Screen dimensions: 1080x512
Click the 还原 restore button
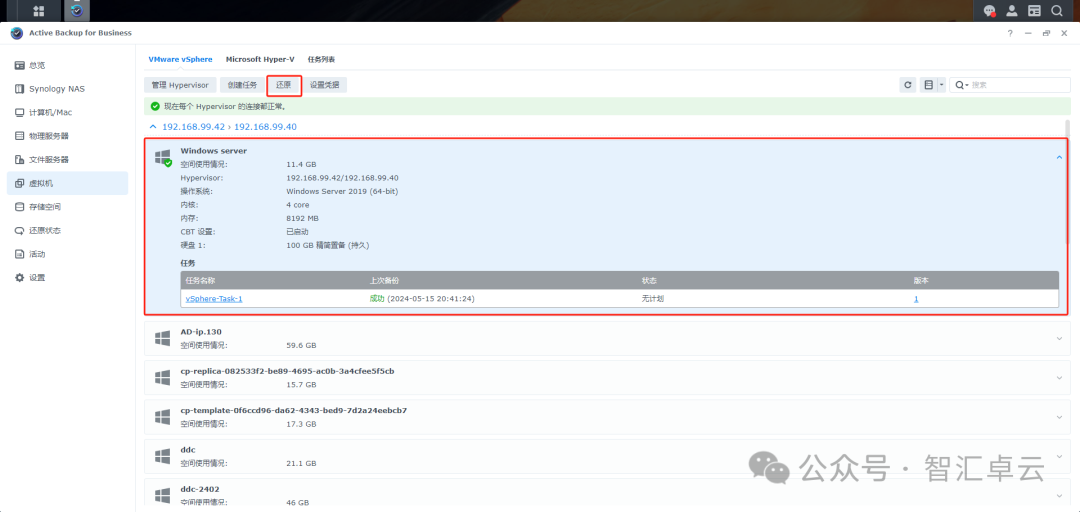284,85
